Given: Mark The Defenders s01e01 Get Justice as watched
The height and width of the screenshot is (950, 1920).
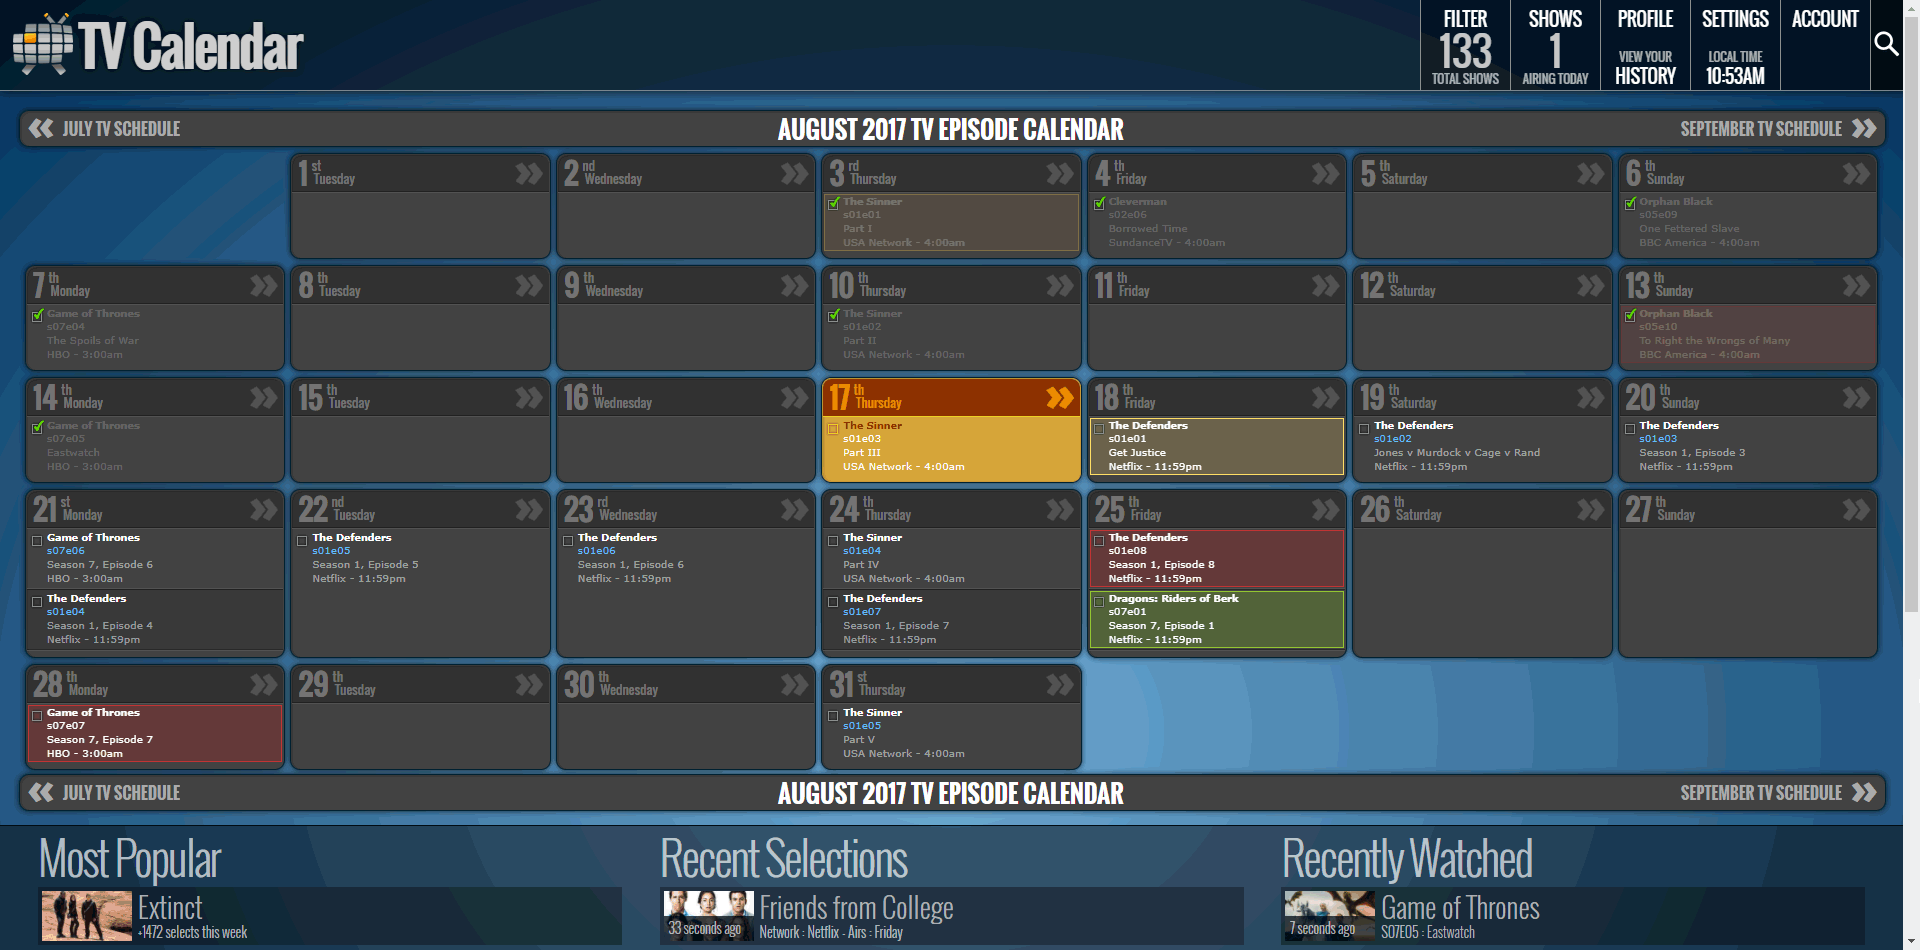Looking at the screenshot, I should click(x=1098, y=428).
